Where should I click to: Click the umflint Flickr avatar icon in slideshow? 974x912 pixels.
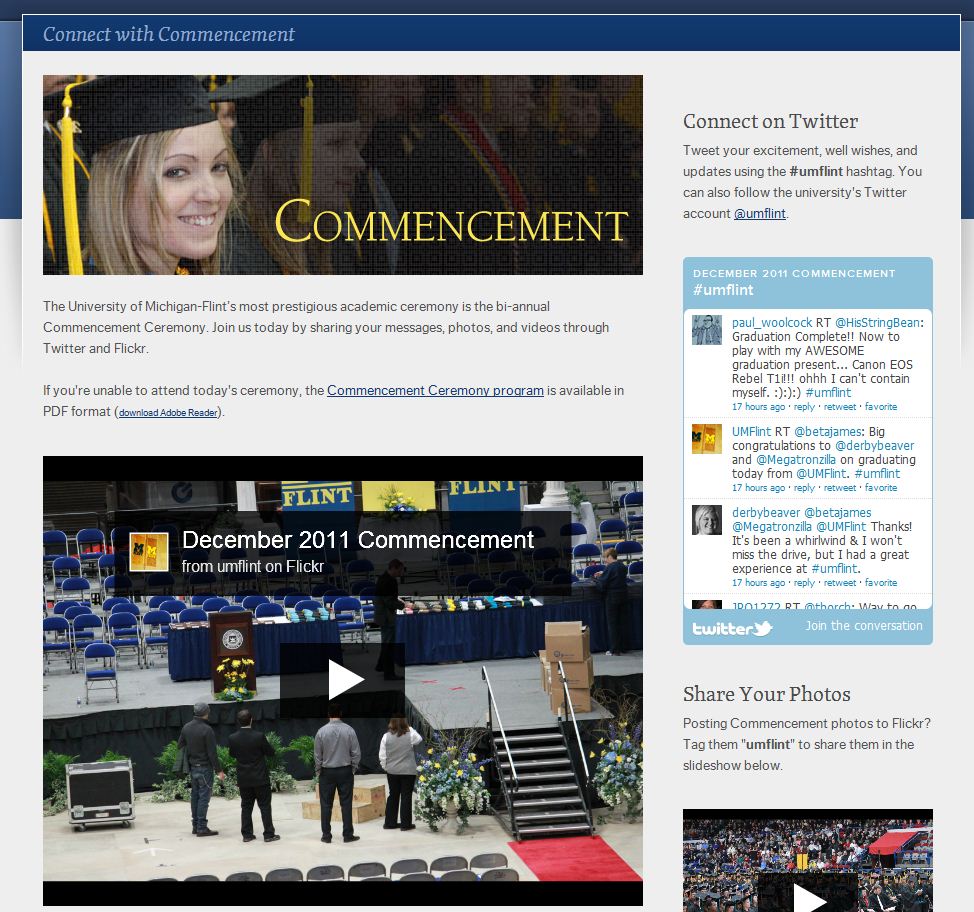coord(149,552)
